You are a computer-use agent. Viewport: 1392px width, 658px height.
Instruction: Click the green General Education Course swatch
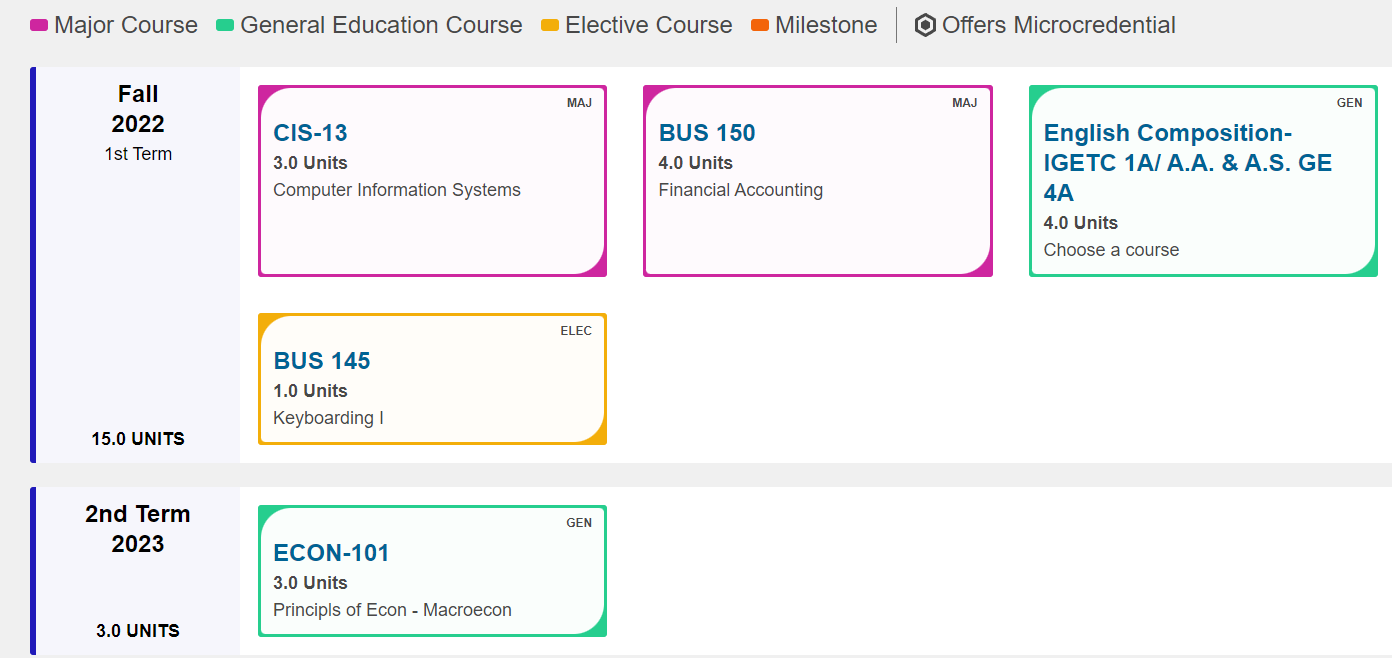[225, 25]
